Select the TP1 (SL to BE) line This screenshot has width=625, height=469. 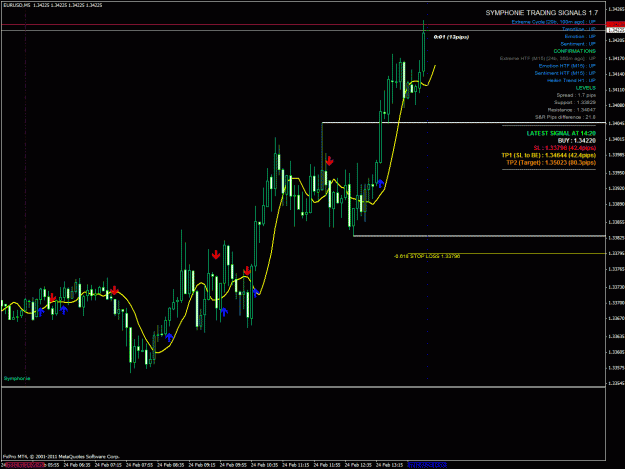click(x=548, y=155)
